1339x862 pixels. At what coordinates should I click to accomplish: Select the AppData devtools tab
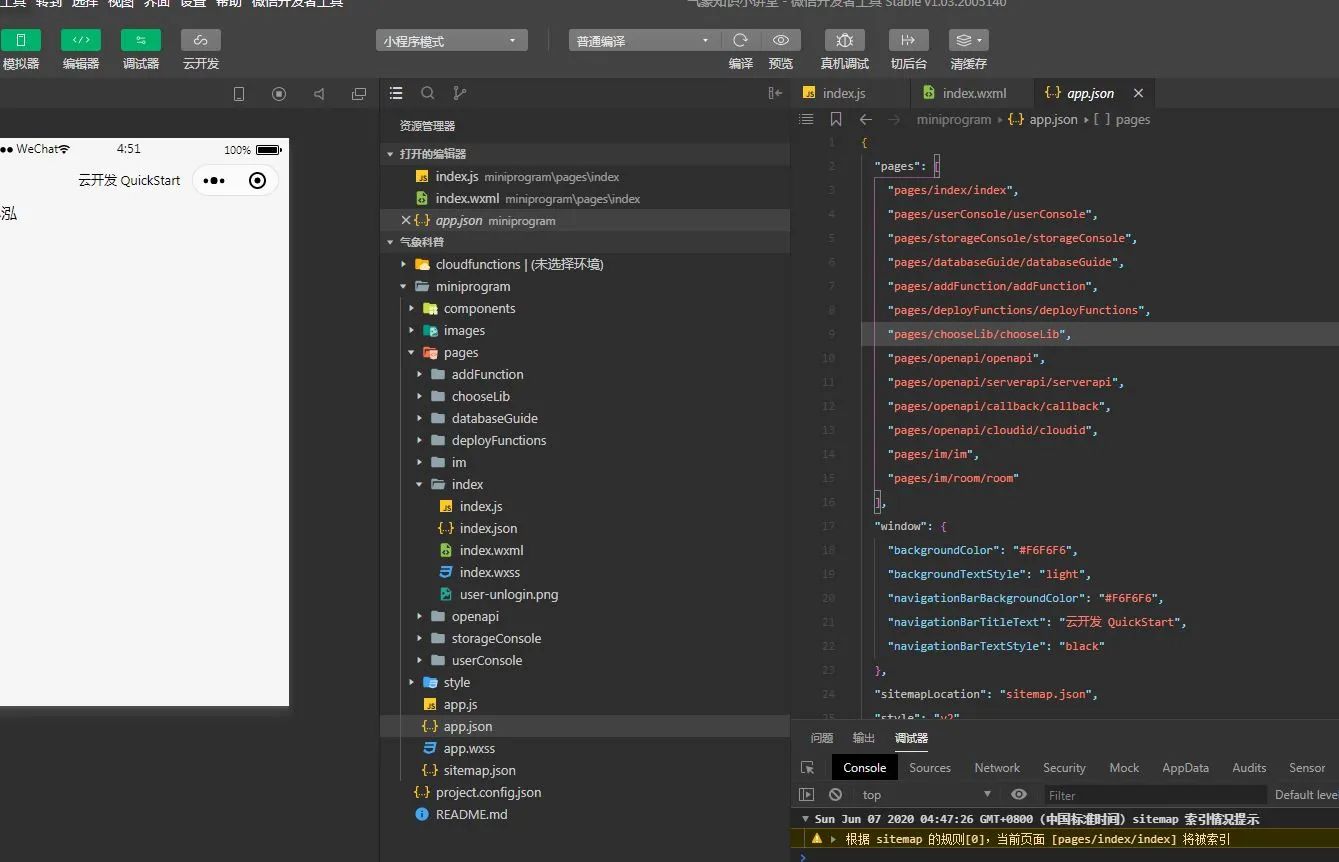tap(1185, 768)
